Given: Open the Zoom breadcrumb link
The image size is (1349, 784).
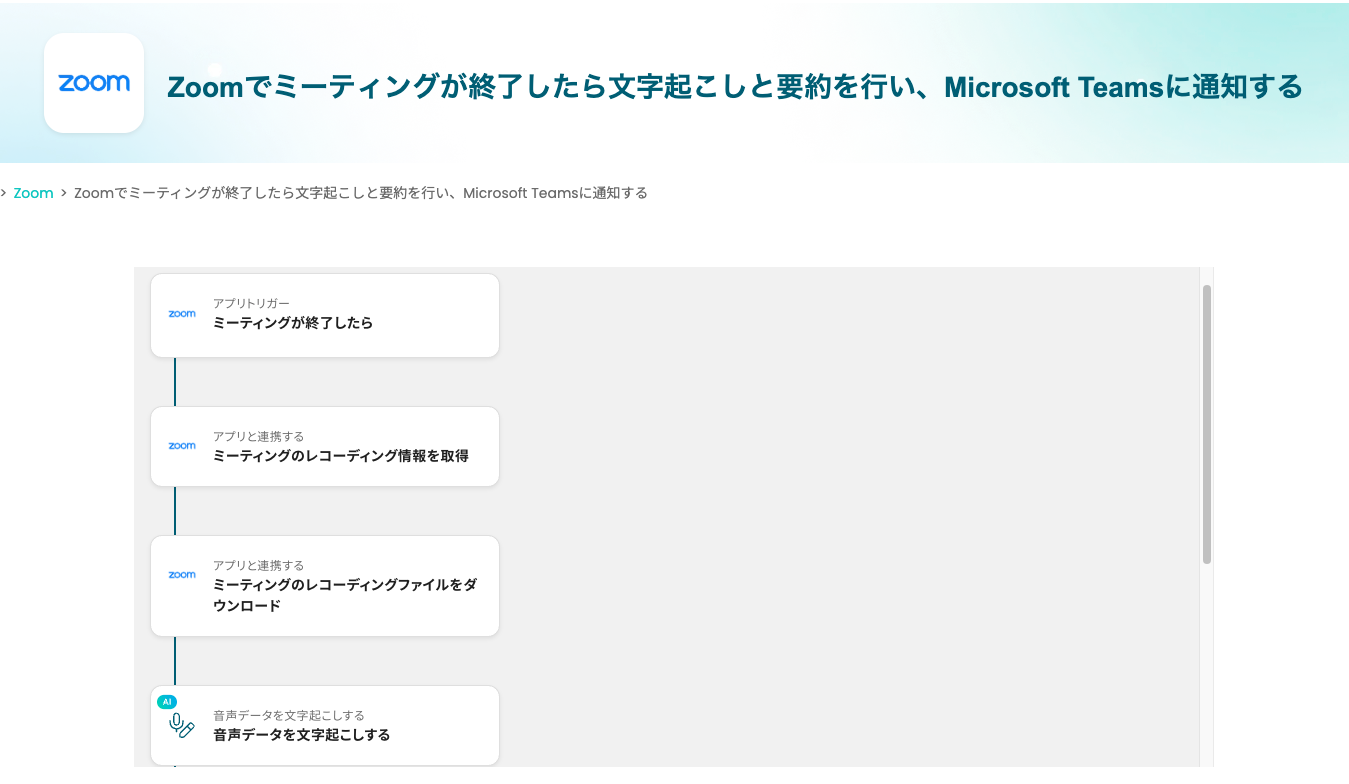Looking at the screenshot, I should coord(33,193).
